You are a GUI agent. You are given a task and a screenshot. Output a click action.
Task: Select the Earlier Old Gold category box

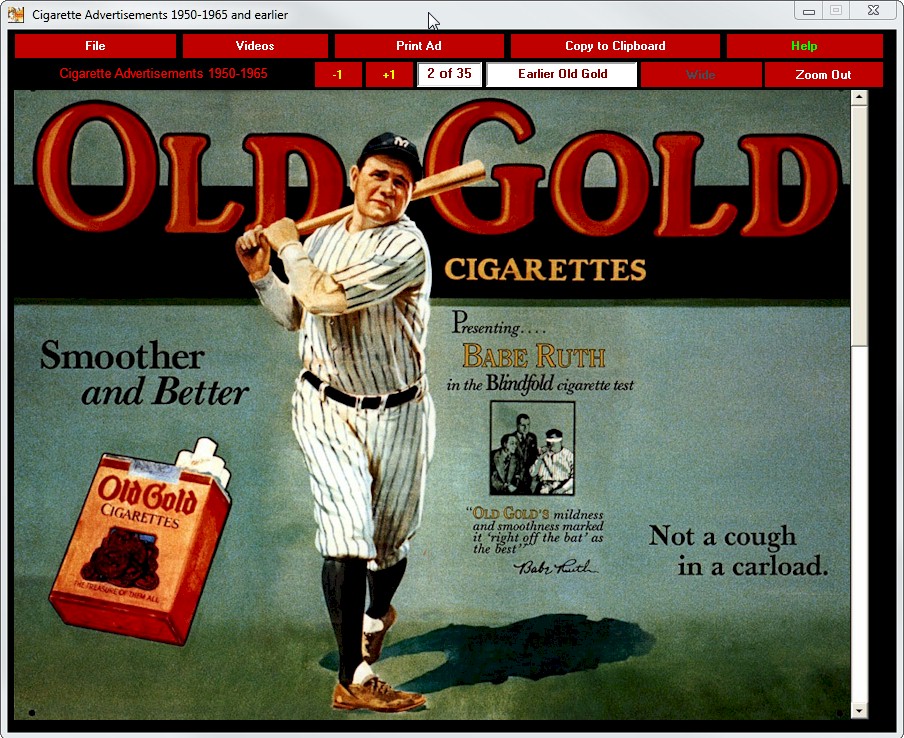(562, 74)
